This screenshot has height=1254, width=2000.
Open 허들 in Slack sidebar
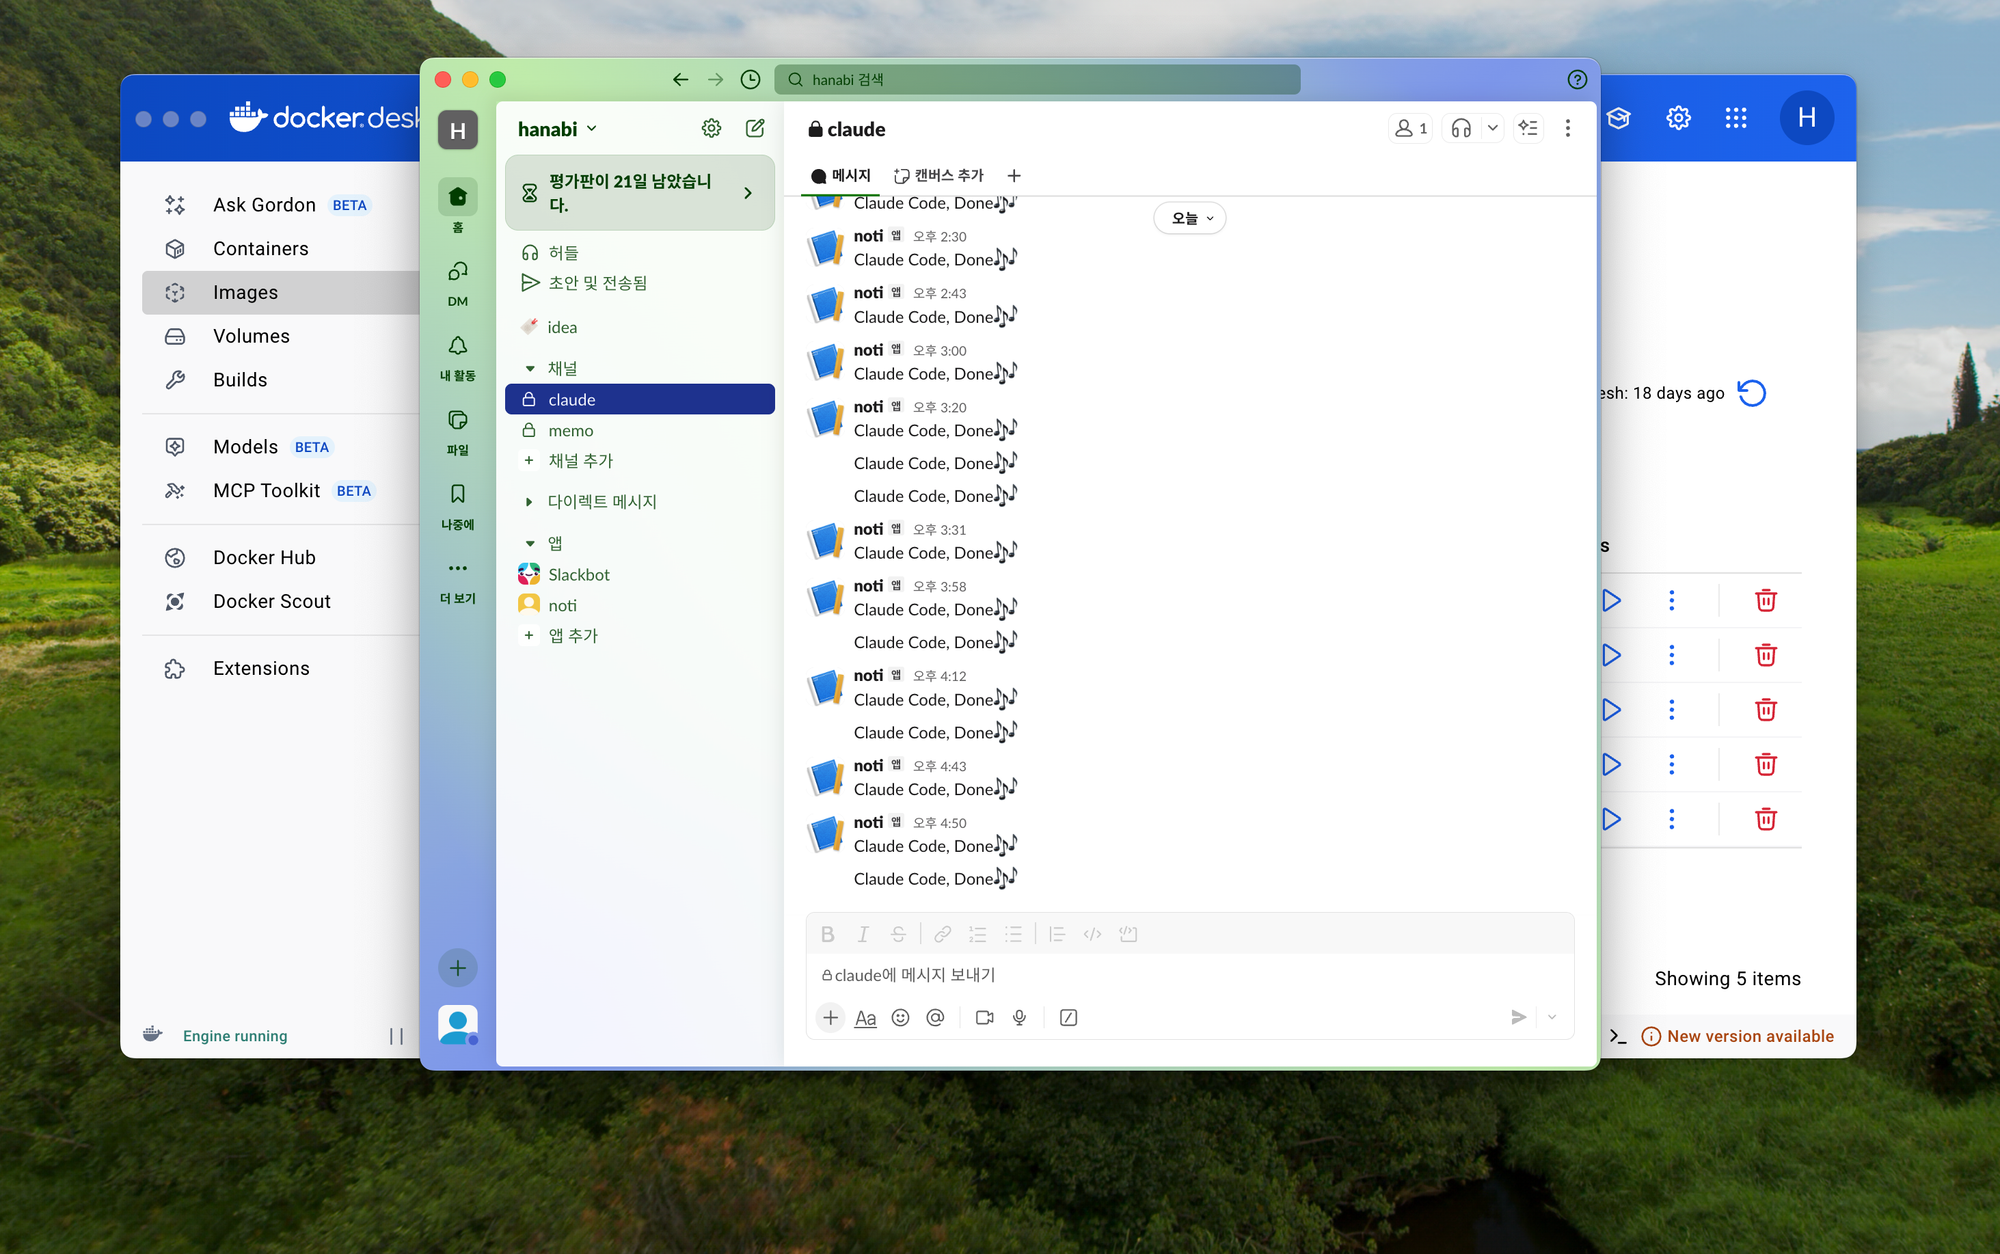[640, 253]
